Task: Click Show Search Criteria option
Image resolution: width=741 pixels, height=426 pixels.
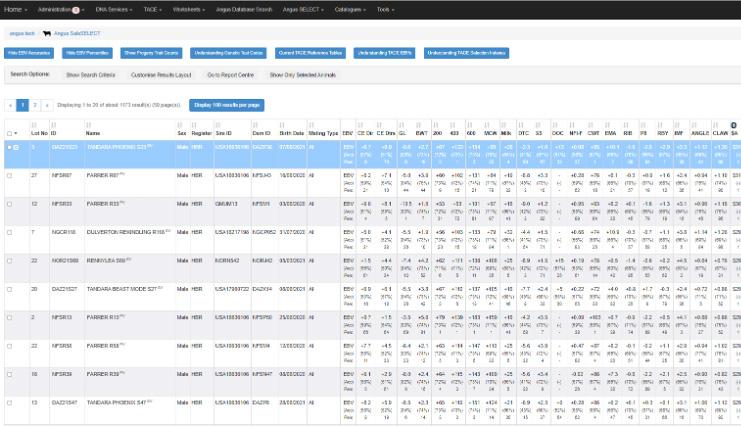Action: pyautogui.click(x=91, y=75)
